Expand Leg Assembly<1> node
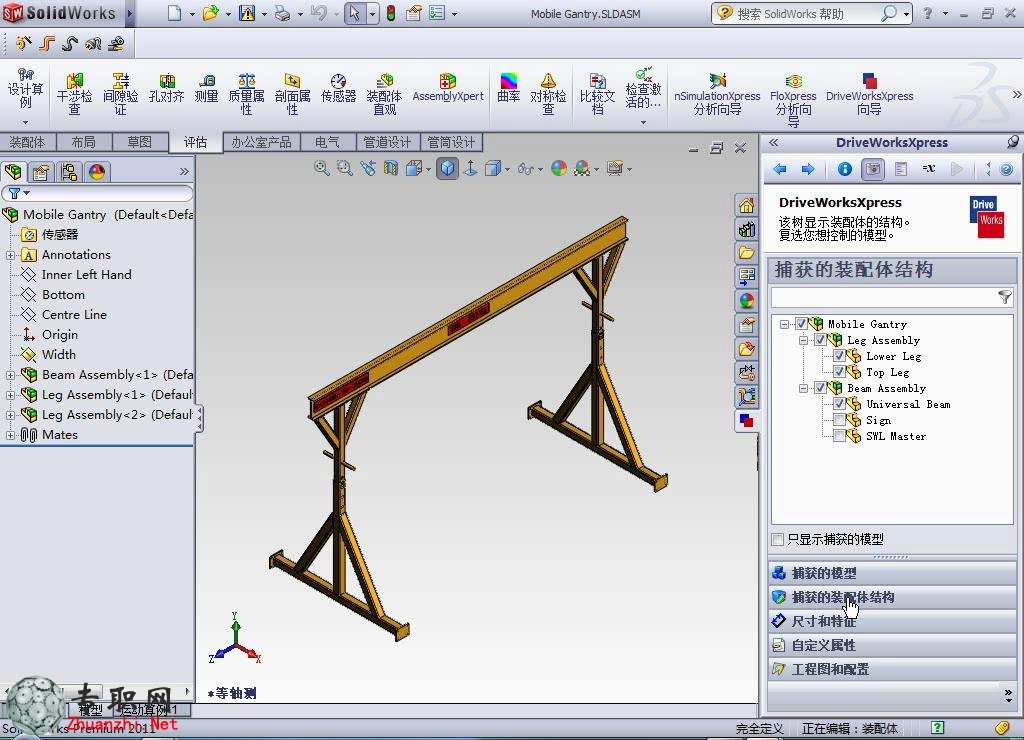1024x740 pixels. (x=10, y=394)
